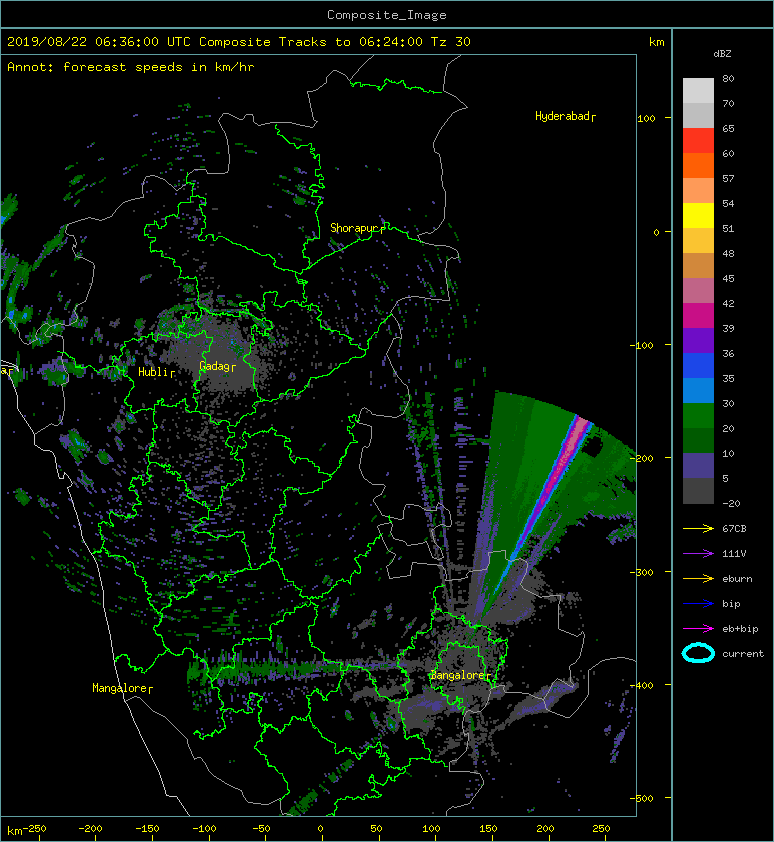The width and height of the screenshot is (774, 842).
Task: Click the 'bip' legend label
Action: click(732, 604)
